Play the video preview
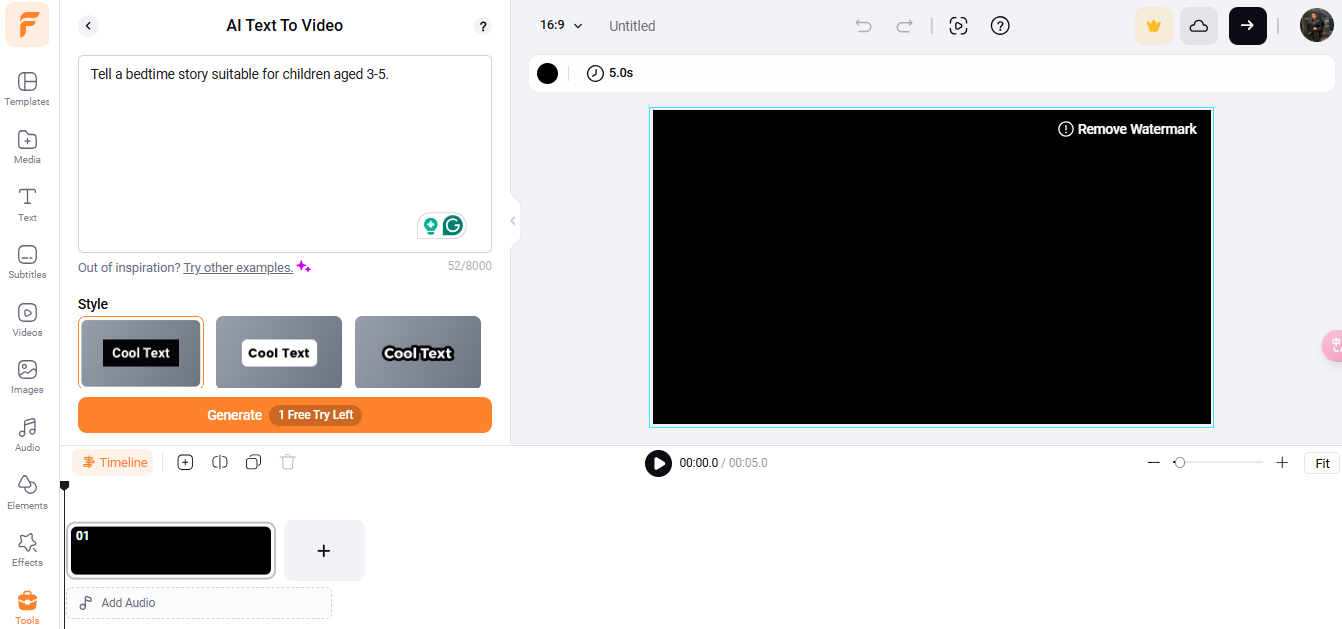This screenshot has width=1342, height=629. [658, 463]
